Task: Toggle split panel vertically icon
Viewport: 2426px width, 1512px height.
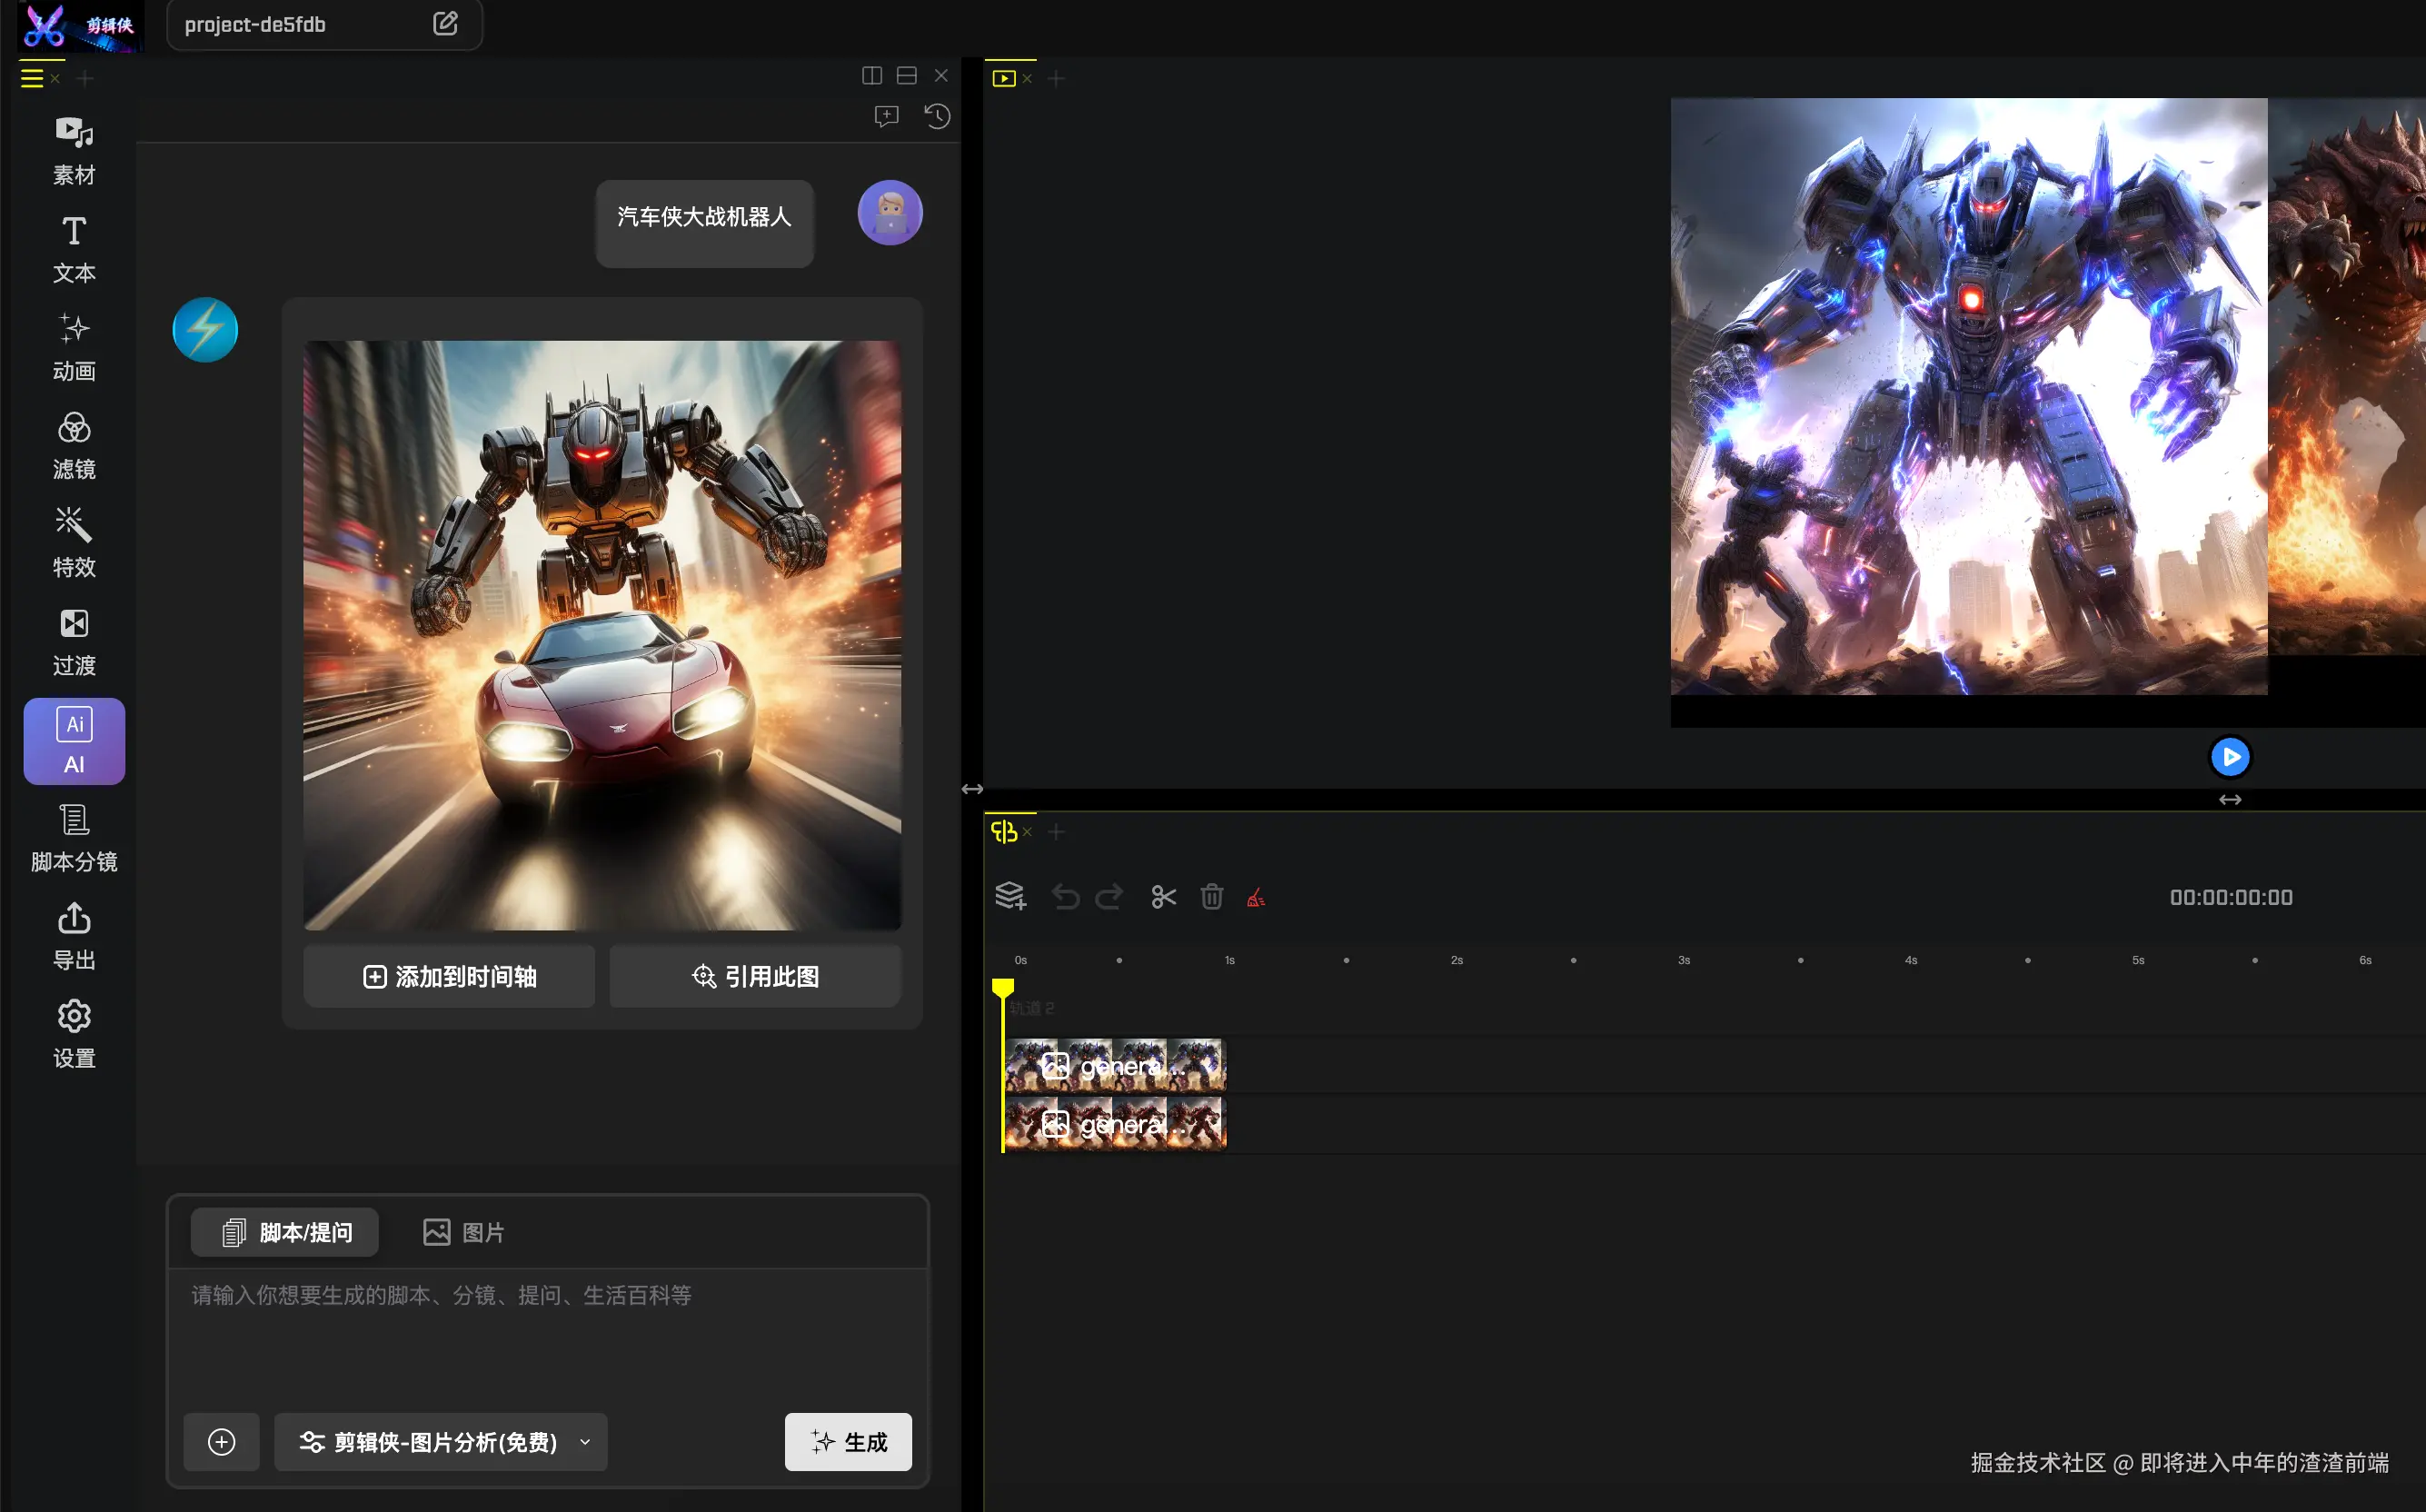Action: pyautogui.click(x=871, y=76)
